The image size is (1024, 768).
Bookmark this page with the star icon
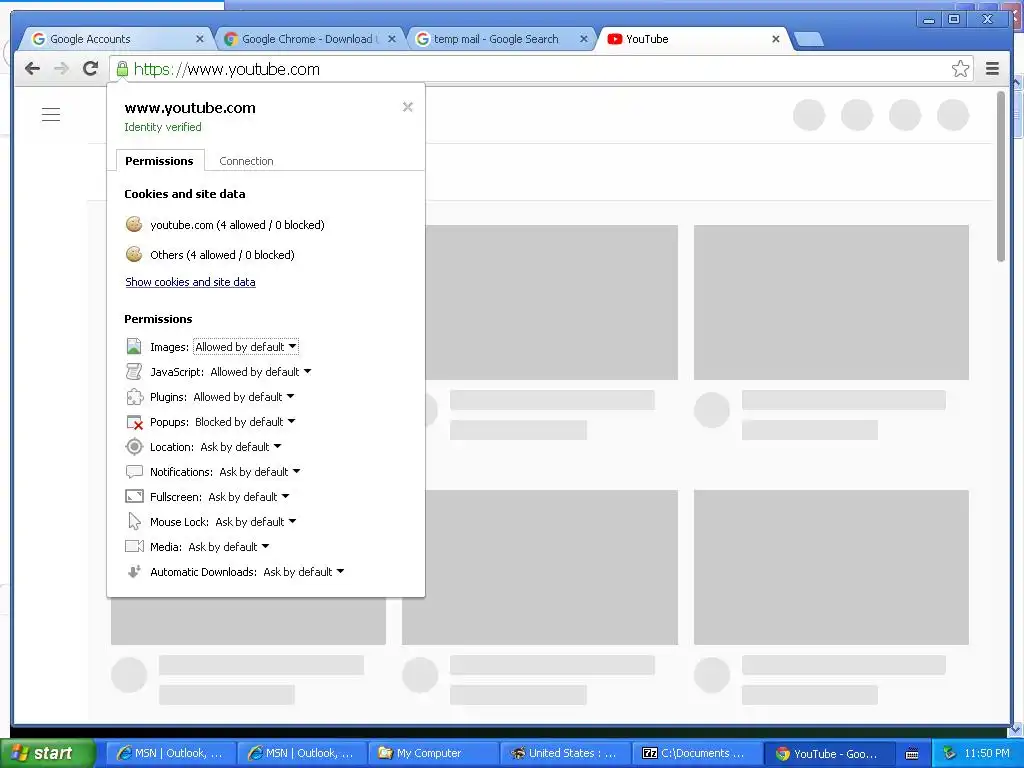960,69
